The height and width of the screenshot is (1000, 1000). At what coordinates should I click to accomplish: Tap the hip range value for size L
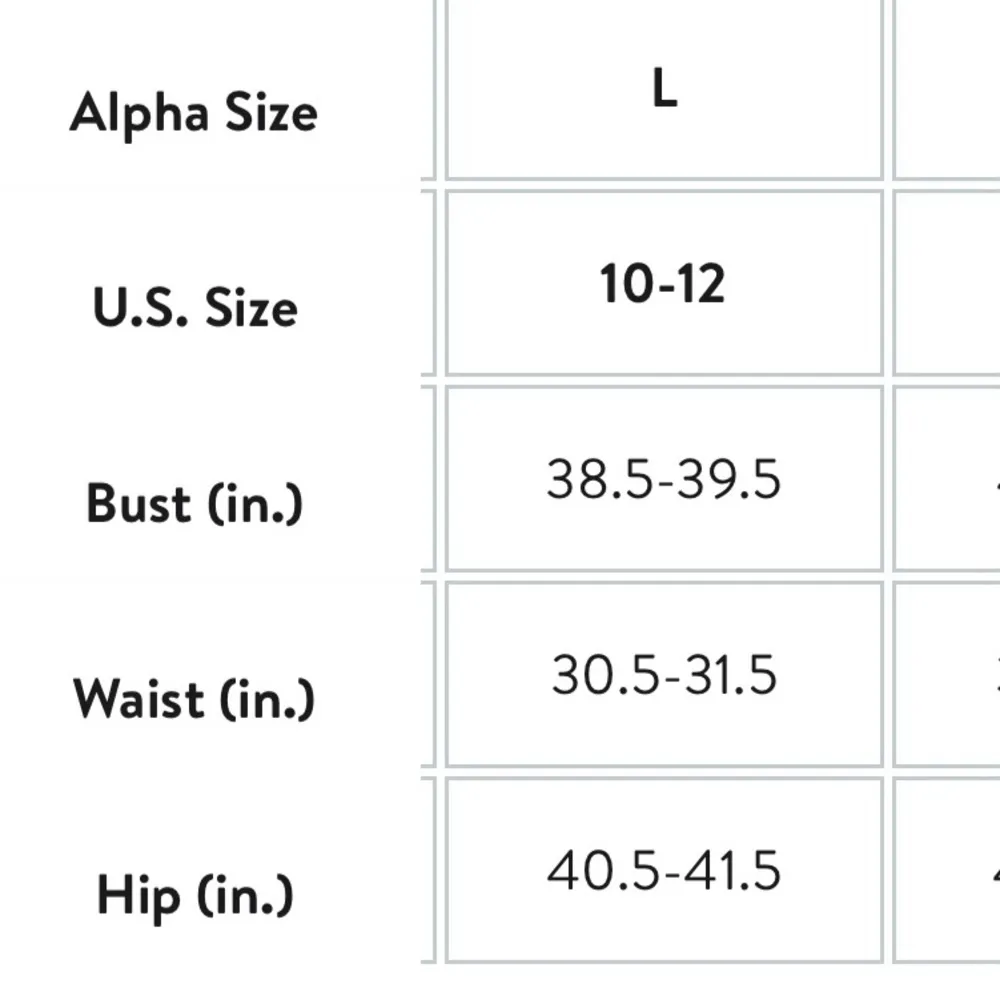coord(664,870)
